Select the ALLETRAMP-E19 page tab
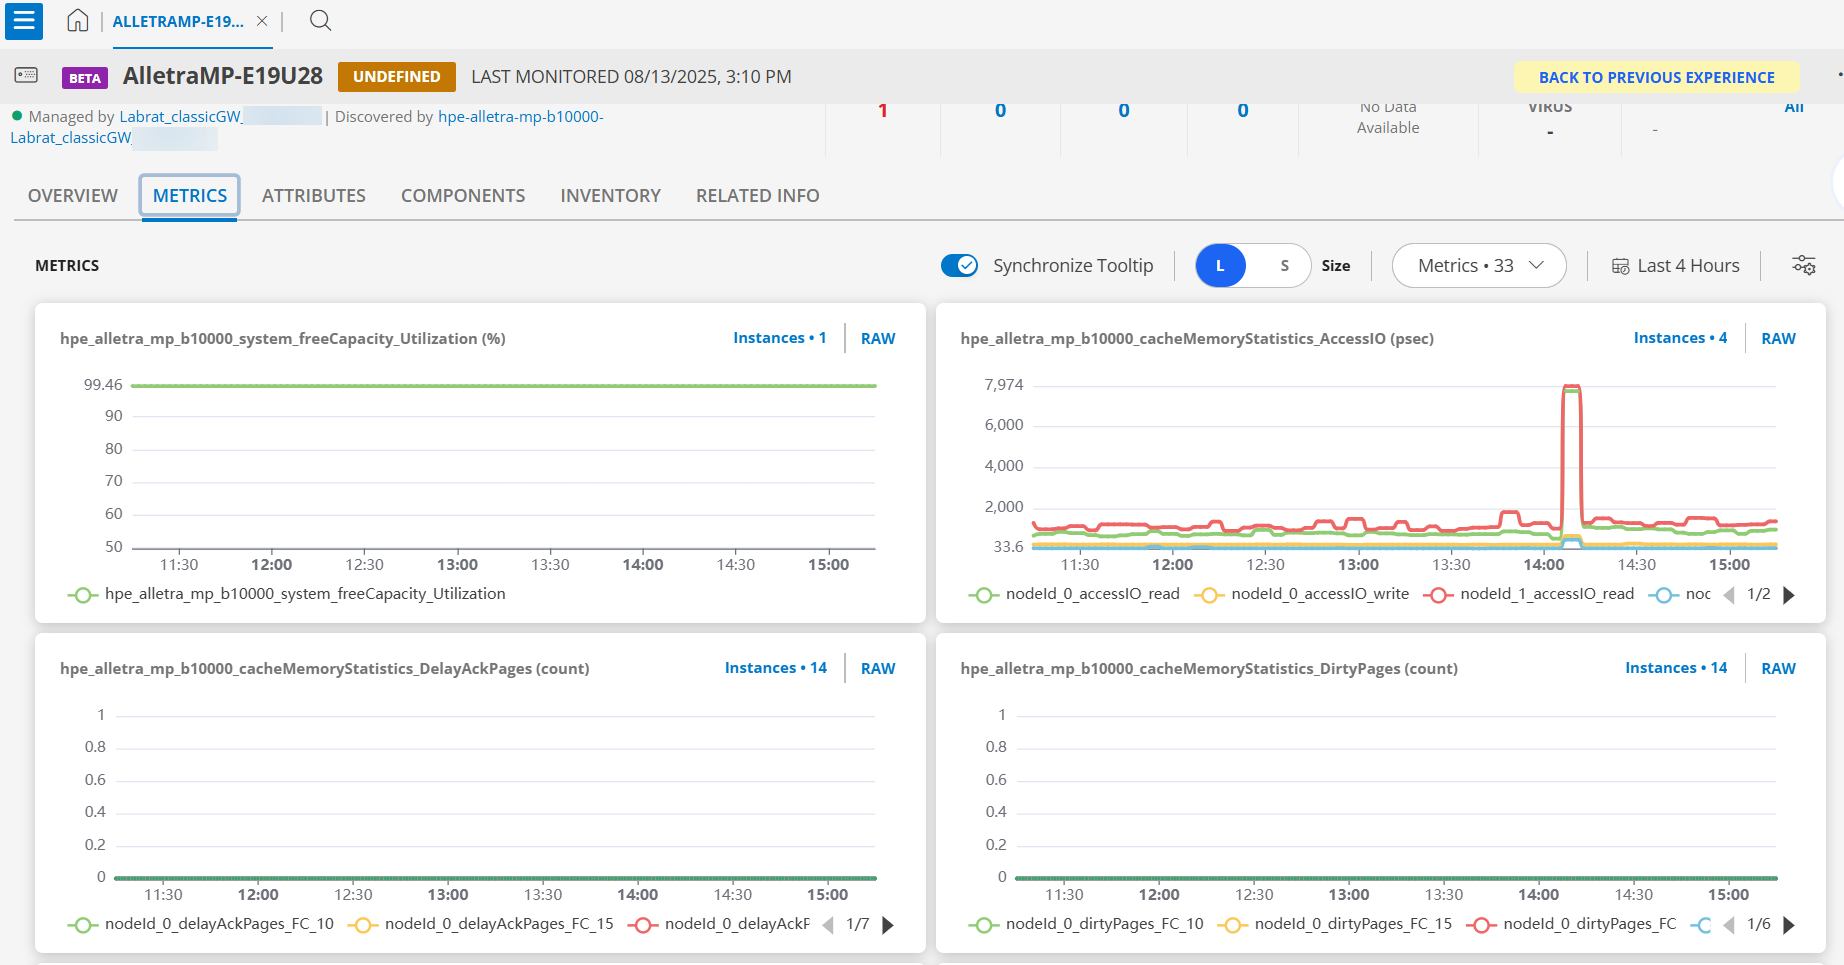The height and width of the screenshot is (965, 1844). tap(178, 21)
